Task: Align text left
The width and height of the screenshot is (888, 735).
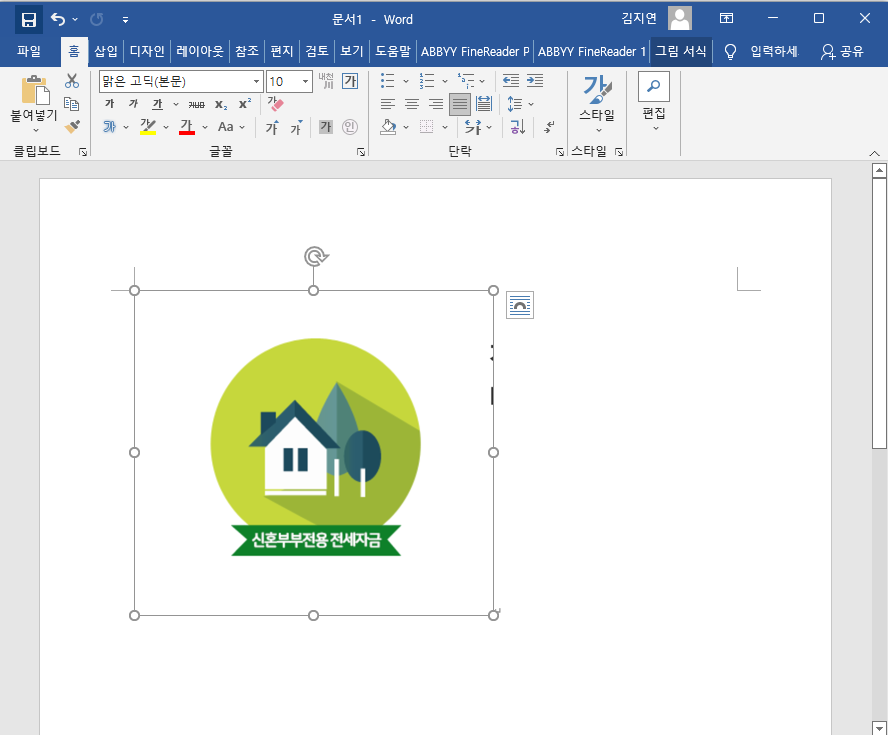Action: [x=388, y=104]
